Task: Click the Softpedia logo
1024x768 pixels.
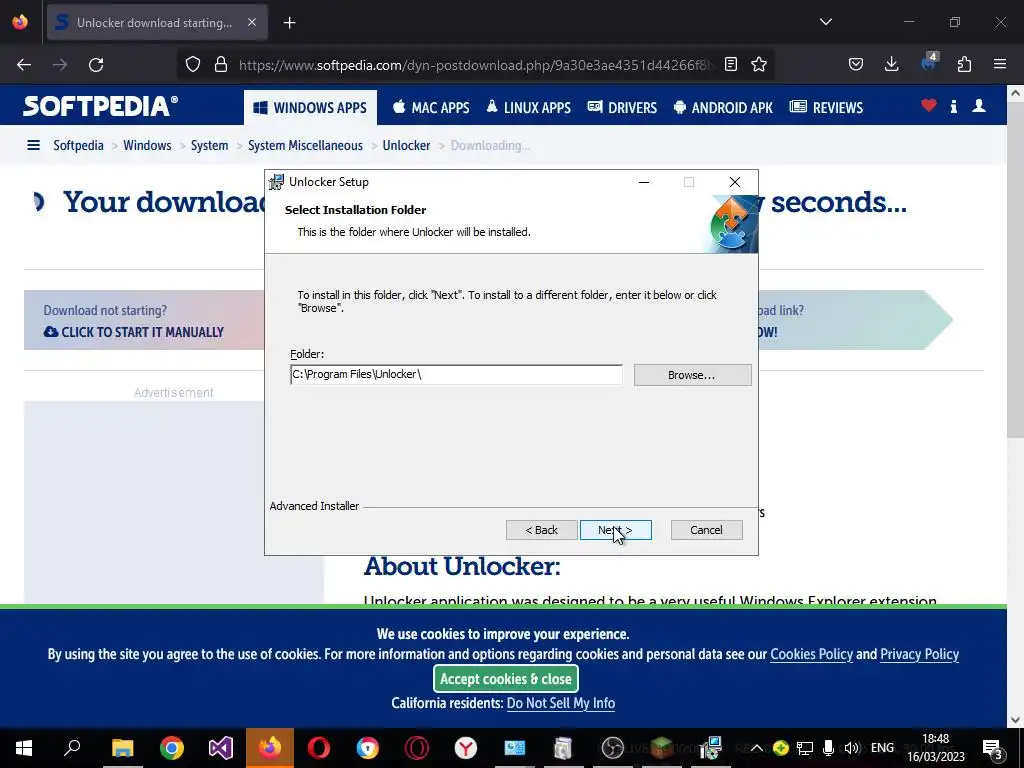Action: 101,106
